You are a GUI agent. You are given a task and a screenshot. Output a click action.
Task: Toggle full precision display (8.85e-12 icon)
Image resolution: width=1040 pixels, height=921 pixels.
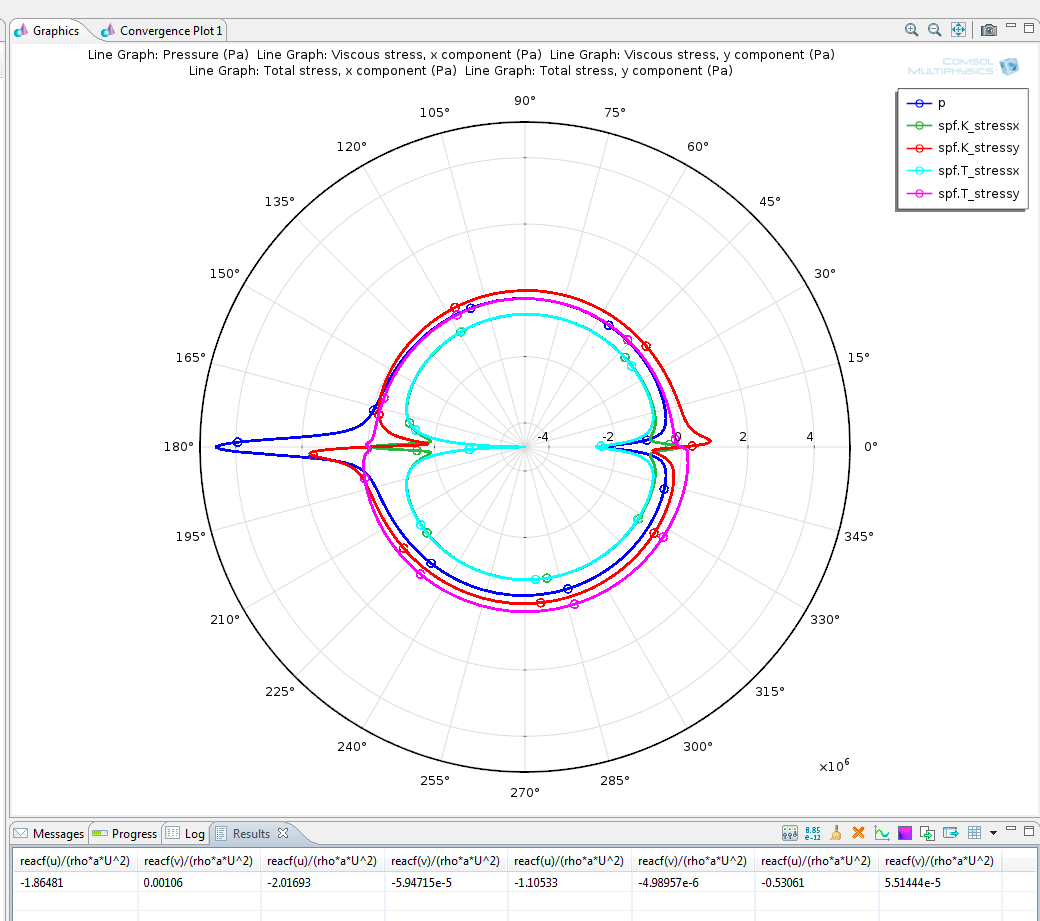pos(813,832)
